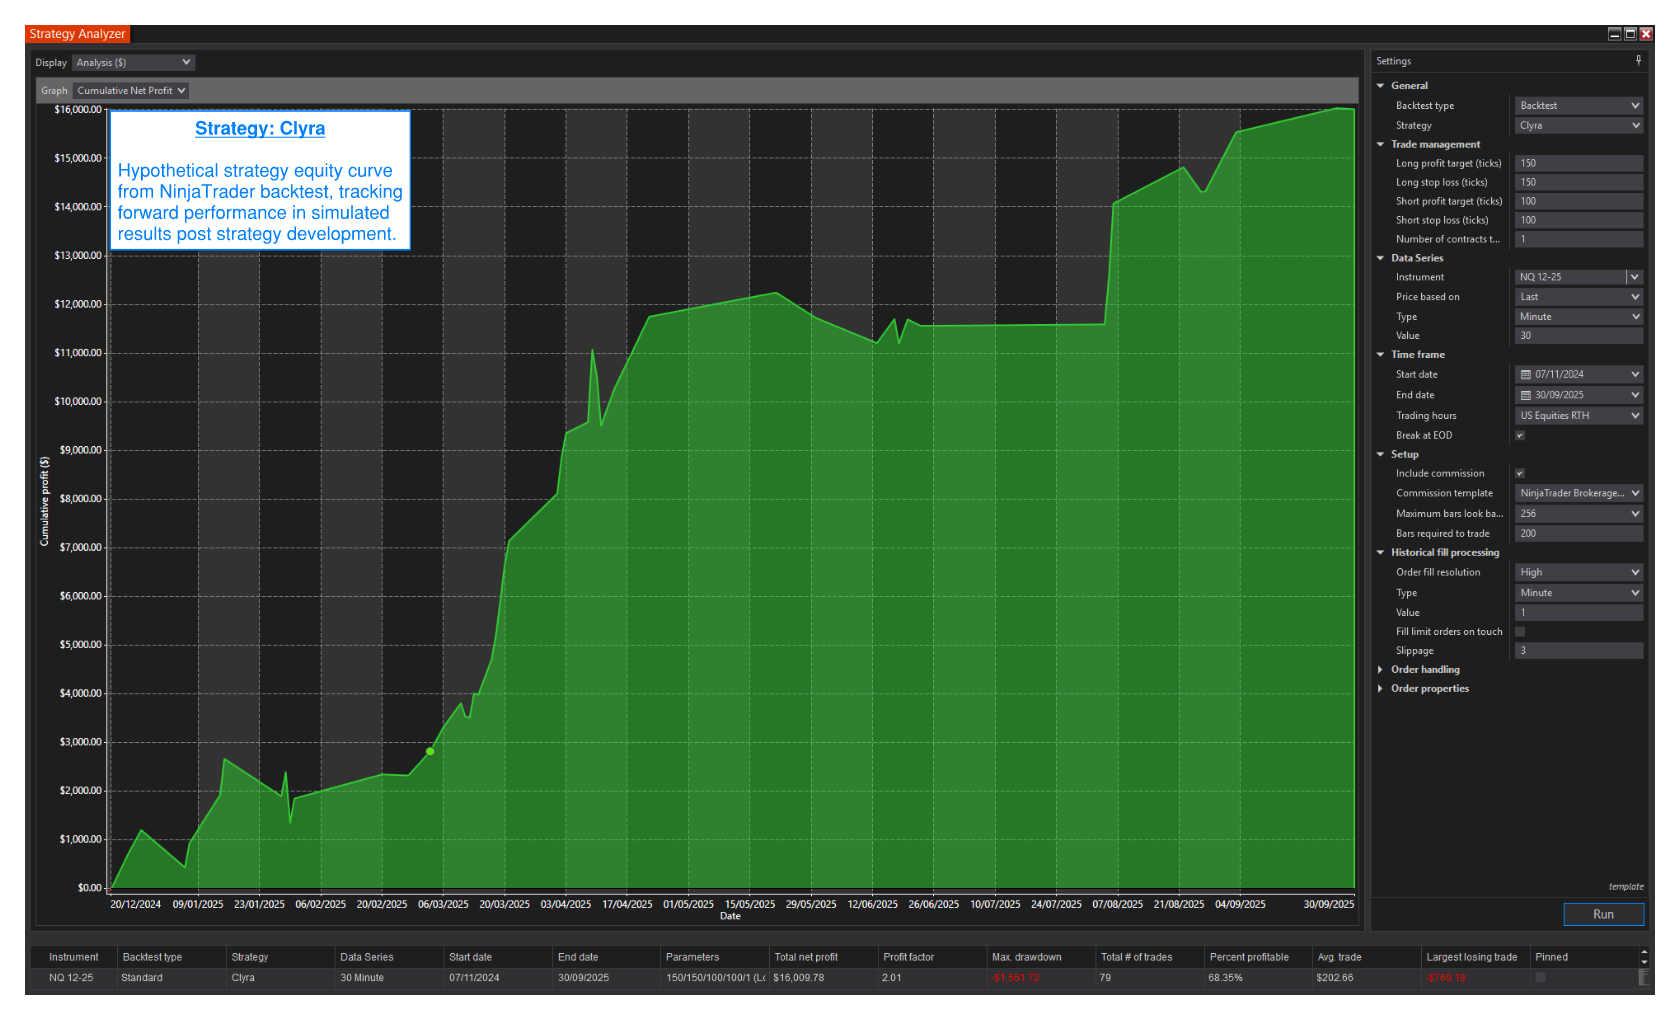
Task: Click the template link in Settings panel
Action: [x=1625, y=887]
